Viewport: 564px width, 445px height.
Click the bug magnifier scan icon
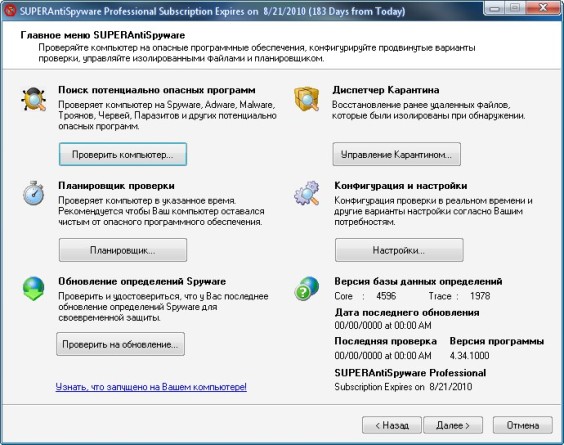[x=33, y=99]
